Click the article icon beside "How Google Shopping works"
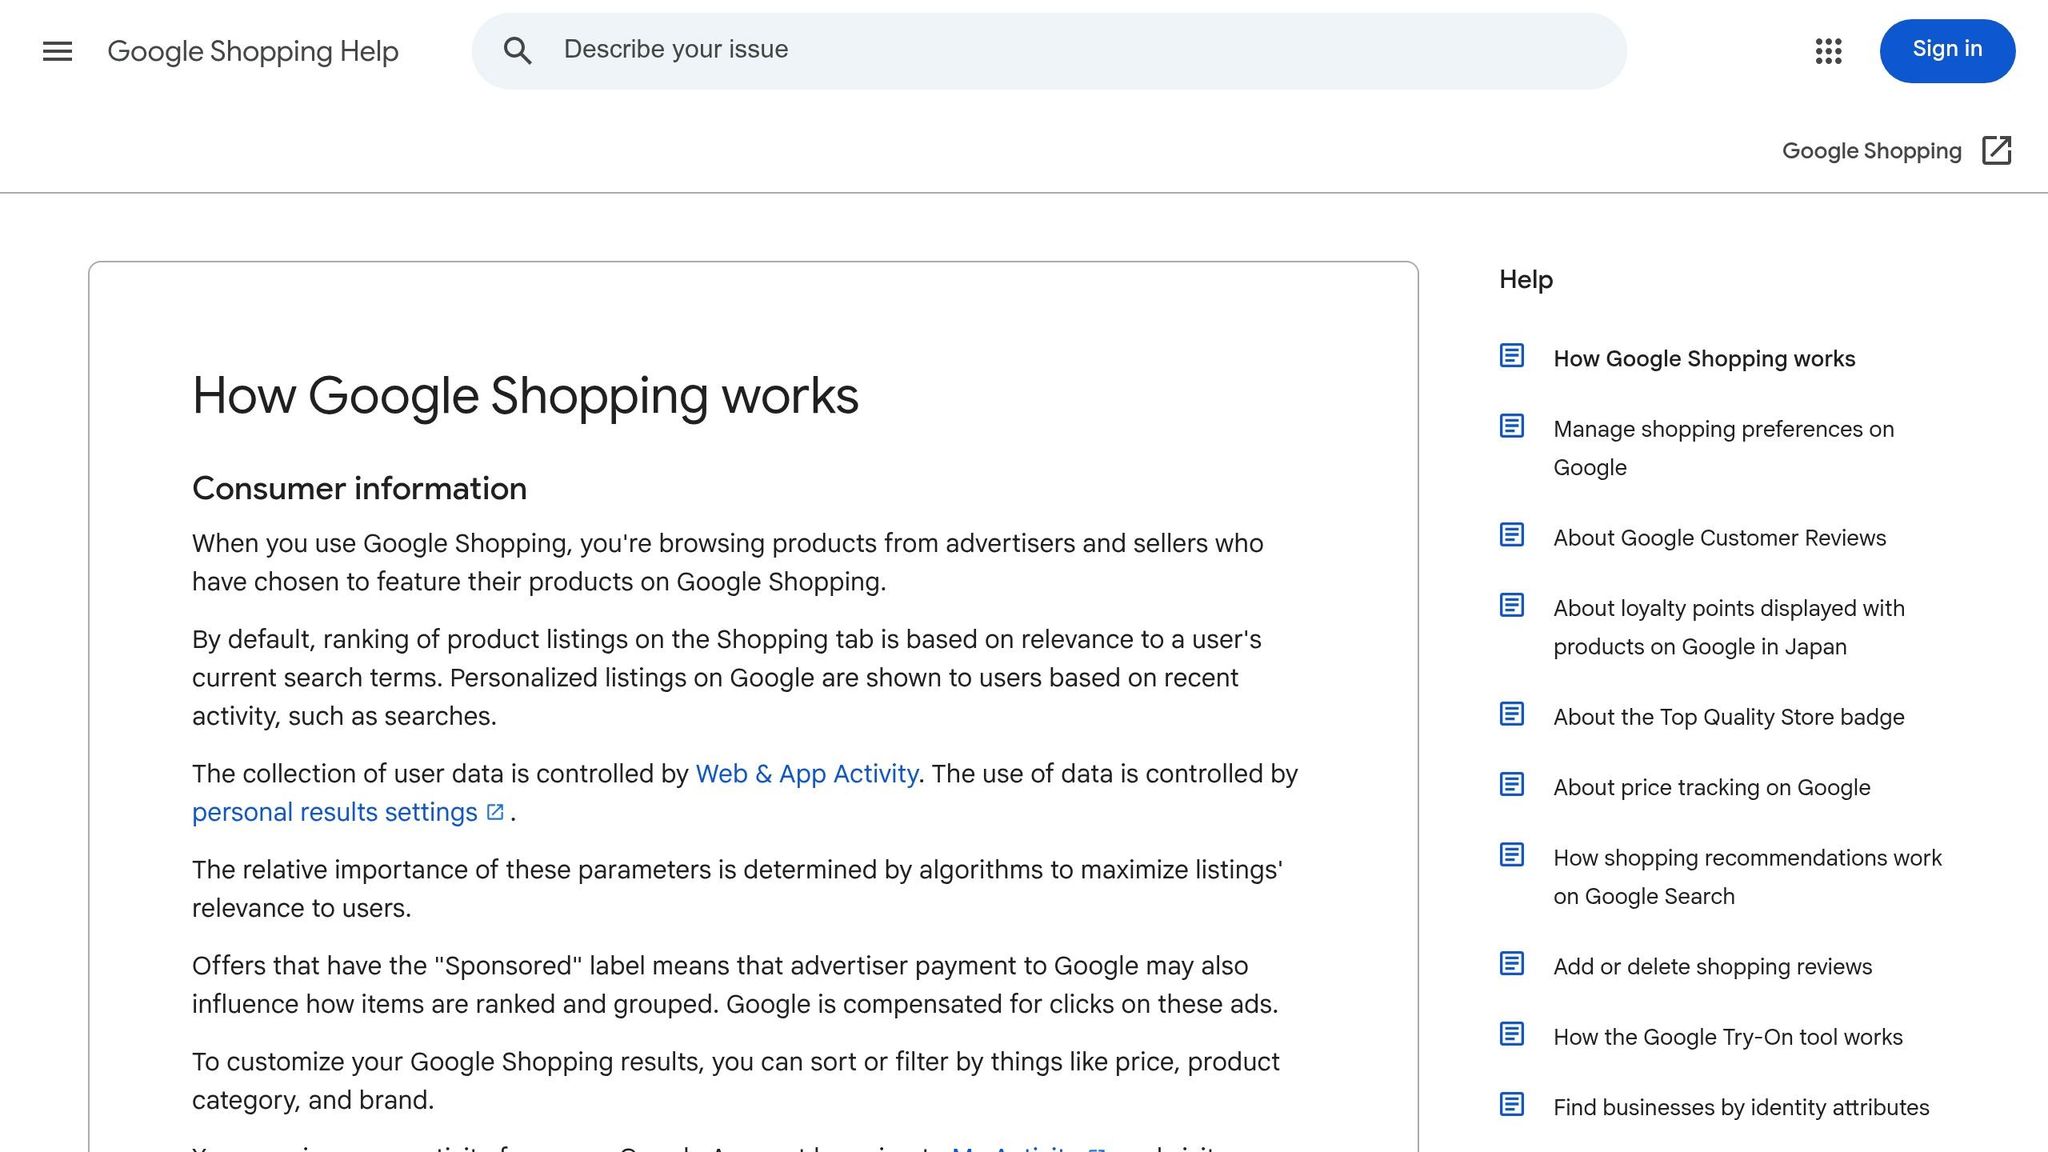This screenshot has height=1152, width=2048. 1511,355
